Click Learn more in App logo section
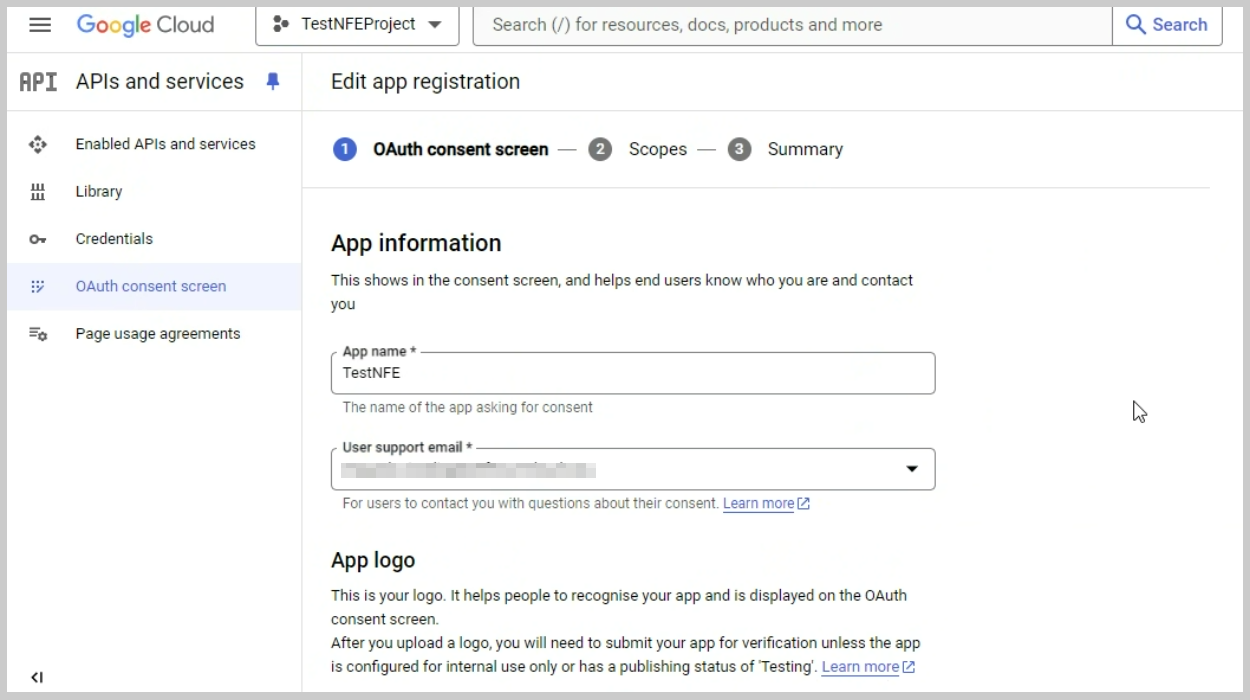This screenshot has height=700, width=1250. (x=868, y=667)
